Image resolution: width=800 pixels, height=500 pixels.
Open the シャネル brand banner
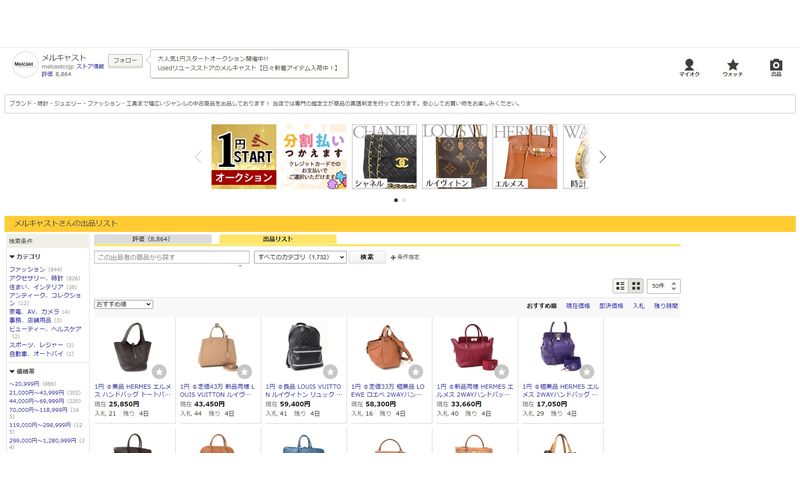384,157
